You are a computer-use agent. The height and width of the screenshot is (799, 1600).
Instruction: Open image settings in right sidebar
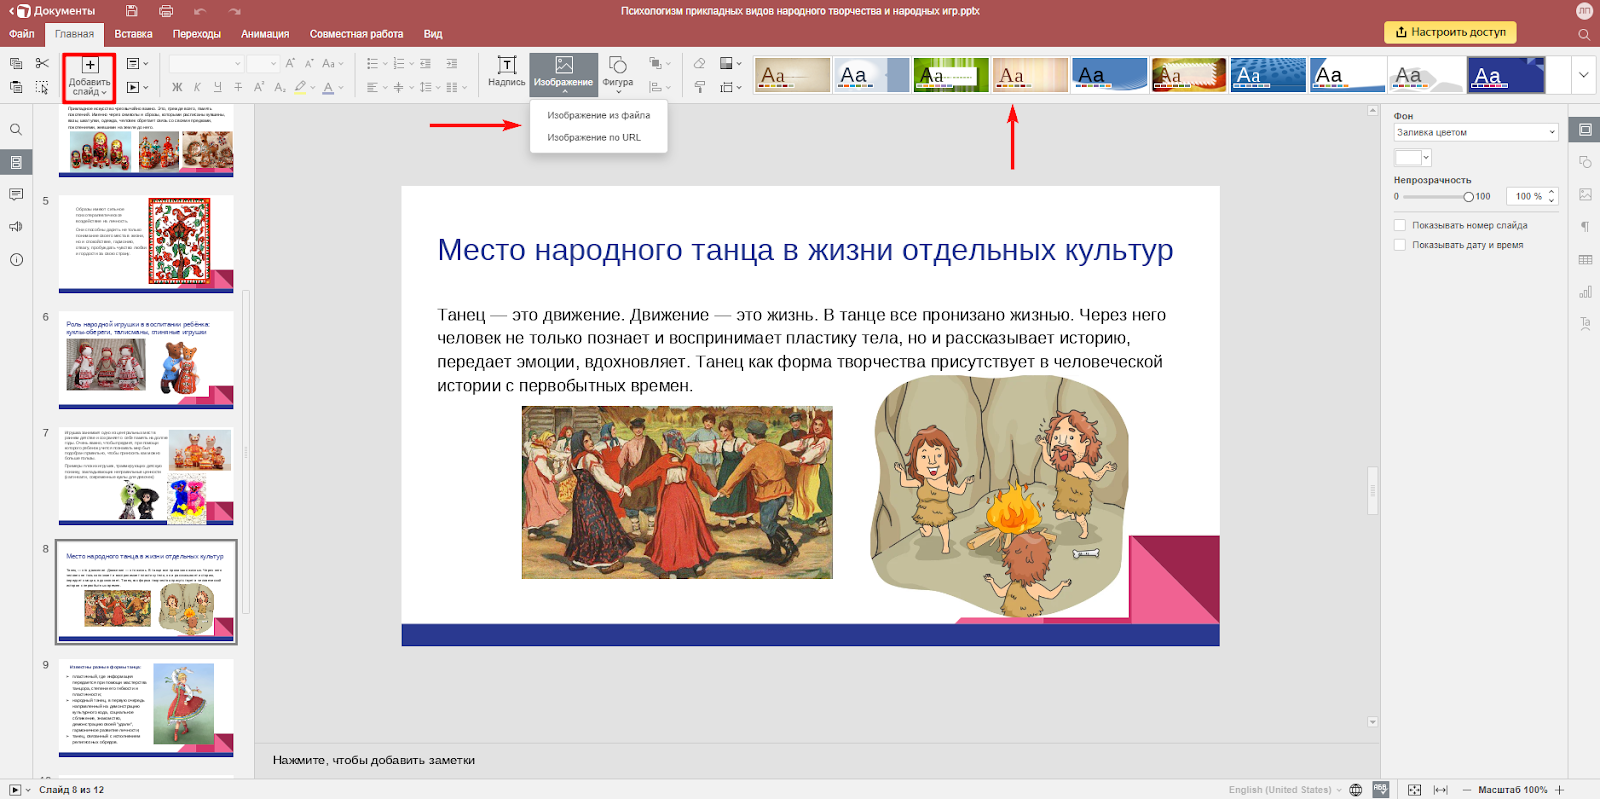(x=1585, y=194)
